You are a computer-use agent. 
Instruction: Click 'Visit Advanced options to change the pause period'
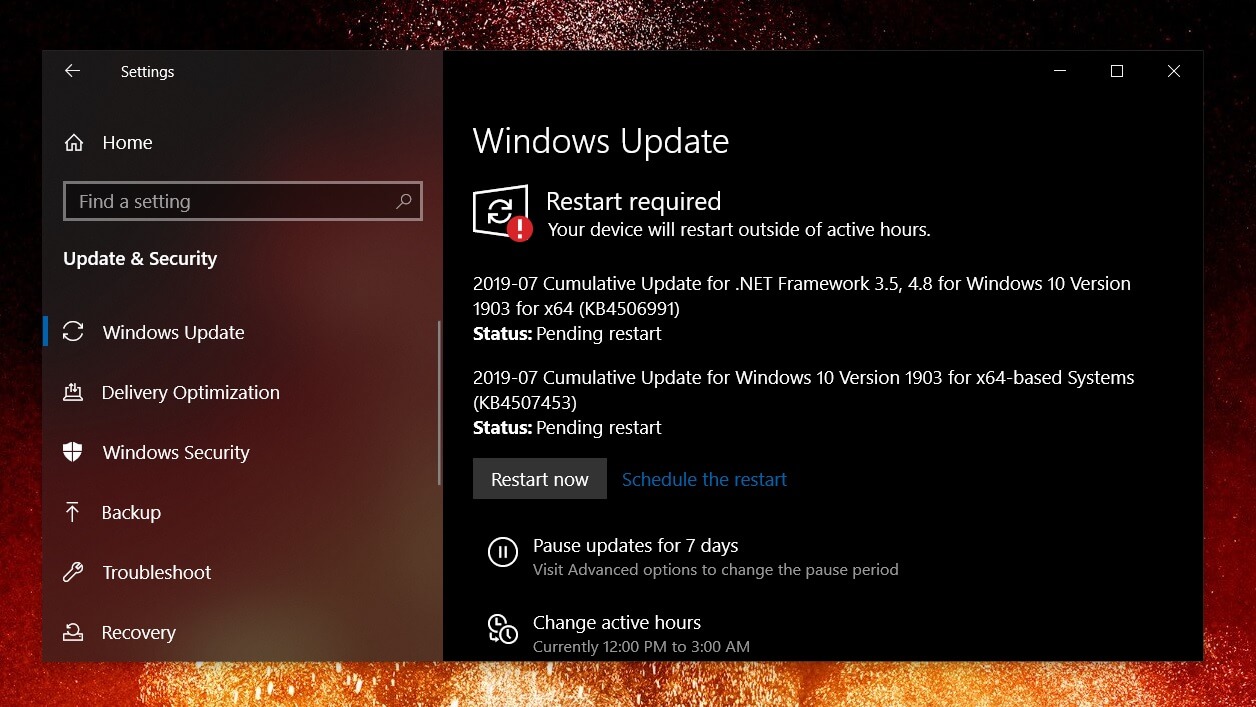click(716, 570)
